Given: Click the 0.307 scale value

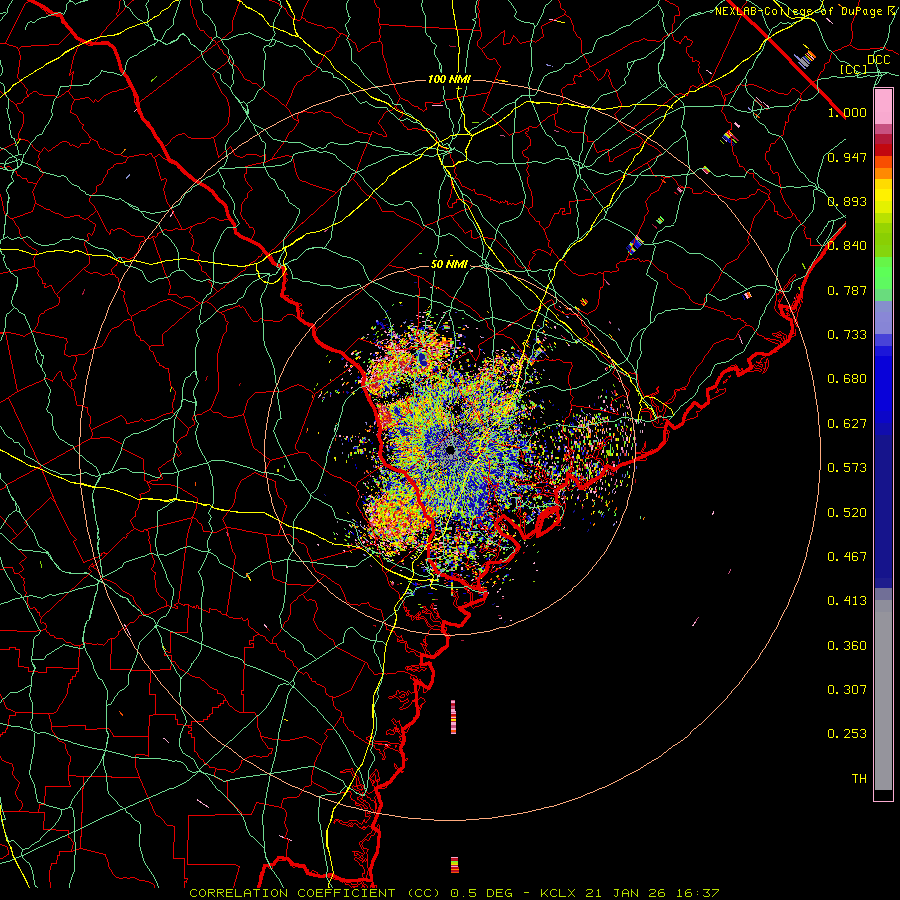Looking at the screenshot, I should click(x=847, y=690).
